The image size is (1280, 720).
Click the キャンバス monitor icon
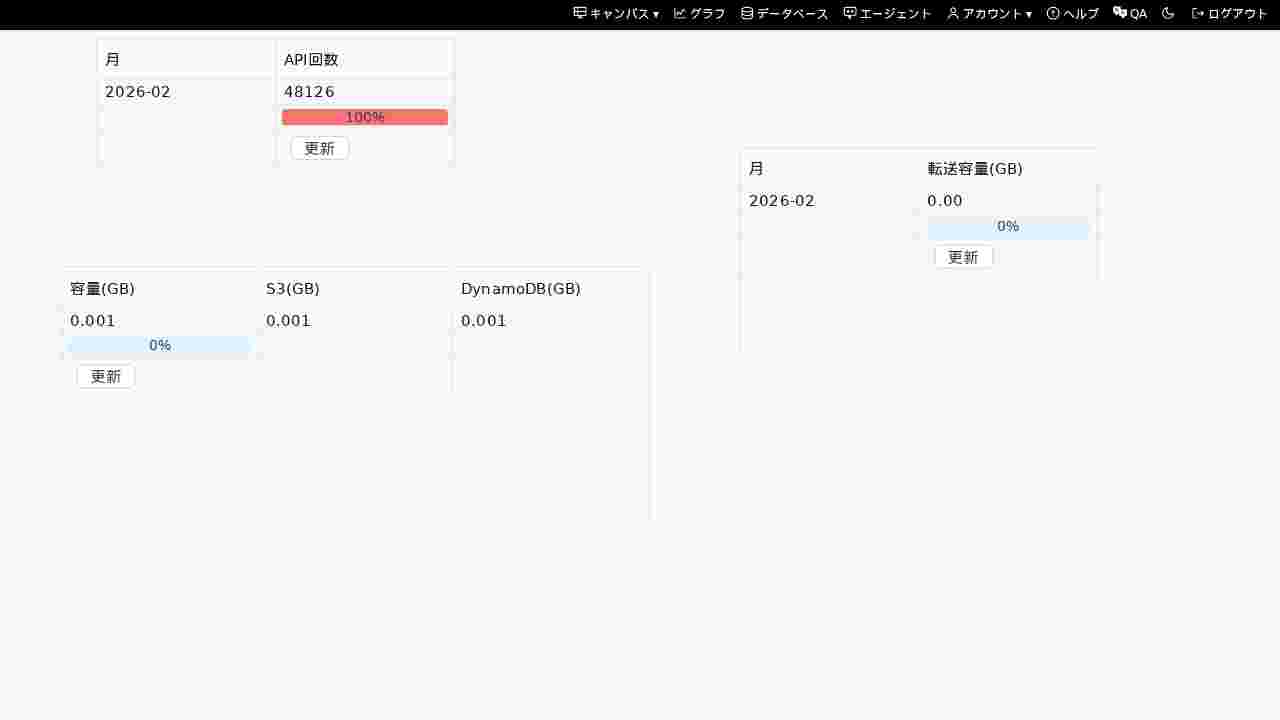(578, 13)
